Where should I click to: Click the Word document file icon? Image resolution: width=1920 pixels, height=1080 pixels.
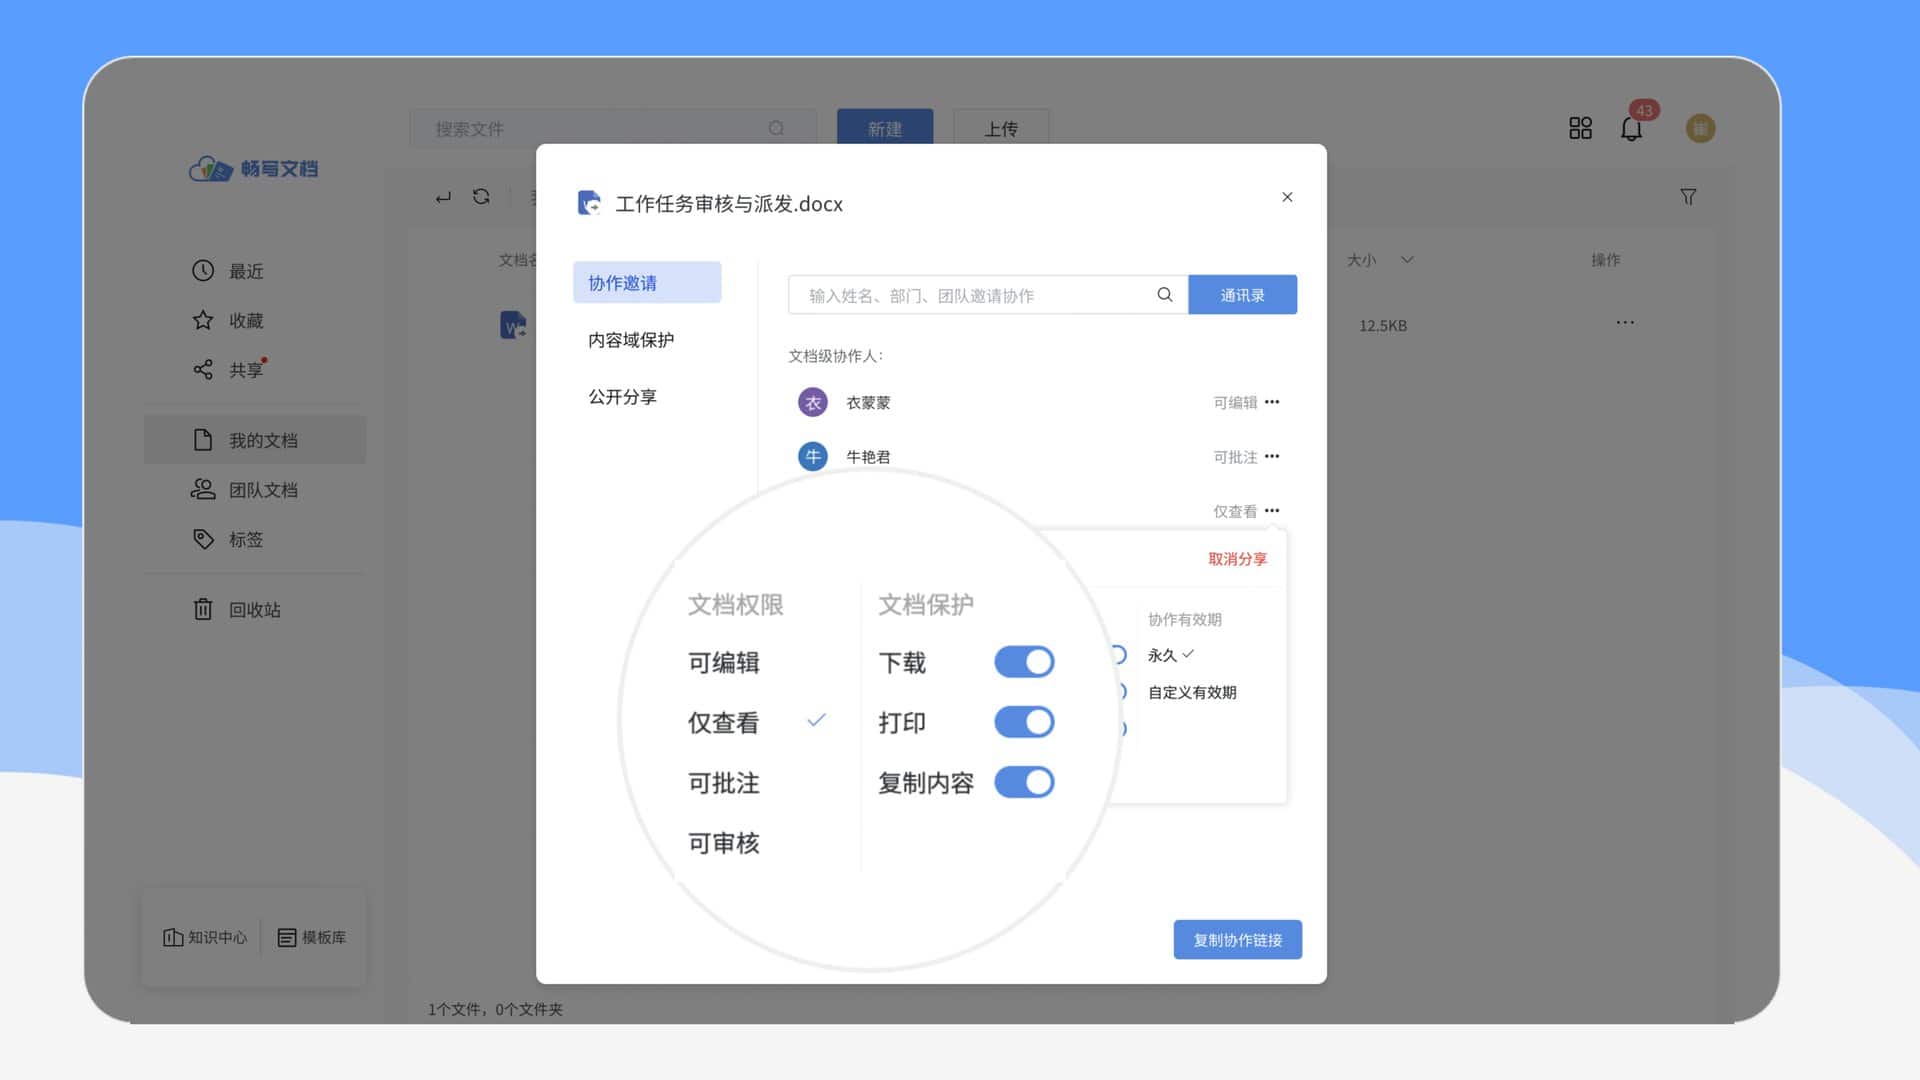point(513,325)
